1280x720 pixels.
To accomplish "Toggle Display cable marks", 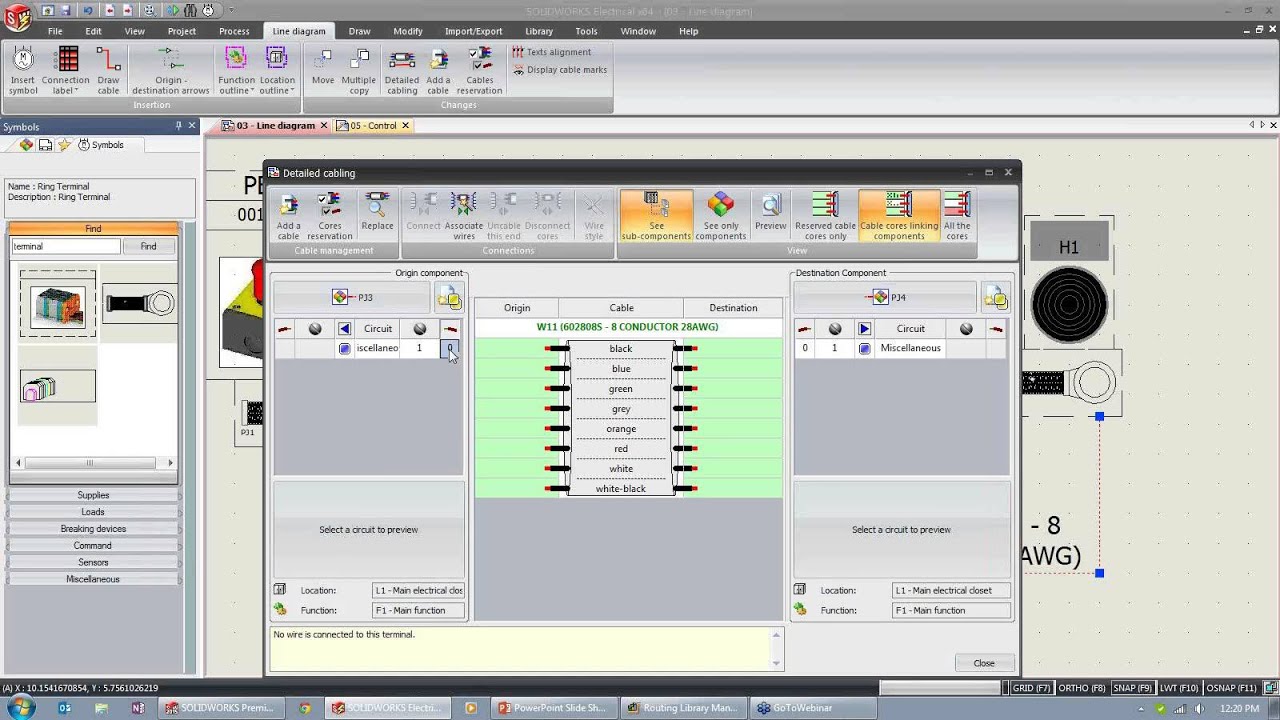I will click(x=560, y=70).
